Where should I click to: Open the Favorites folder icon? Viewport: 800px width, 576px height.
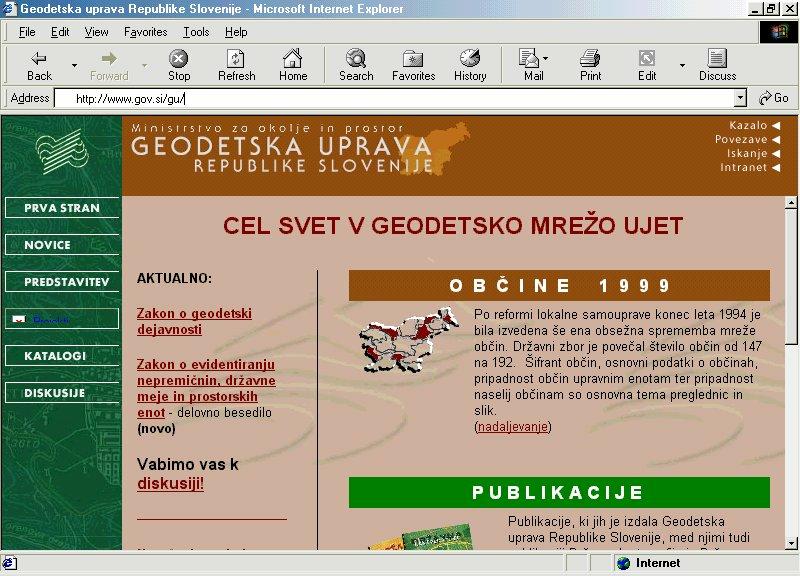tap(413, 59)
